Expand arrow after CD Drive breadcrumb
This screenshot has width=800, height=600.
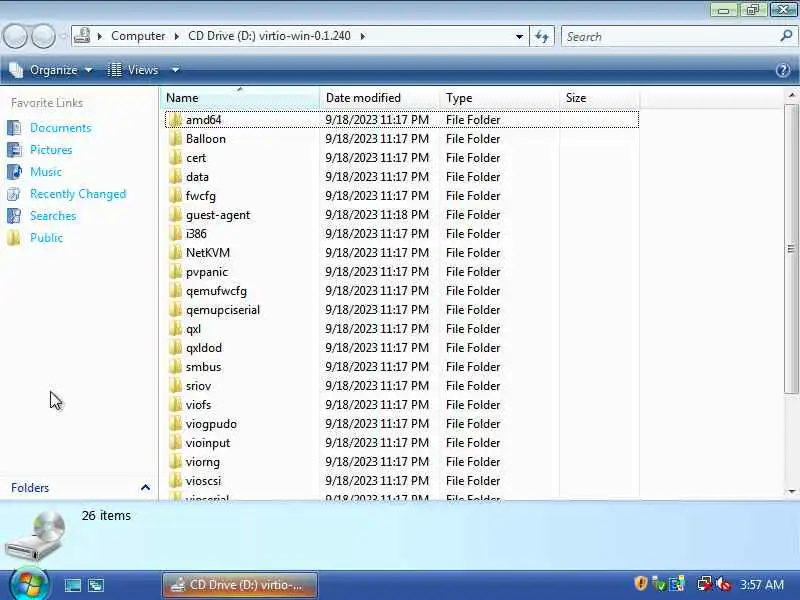click(x=363, y=36)
